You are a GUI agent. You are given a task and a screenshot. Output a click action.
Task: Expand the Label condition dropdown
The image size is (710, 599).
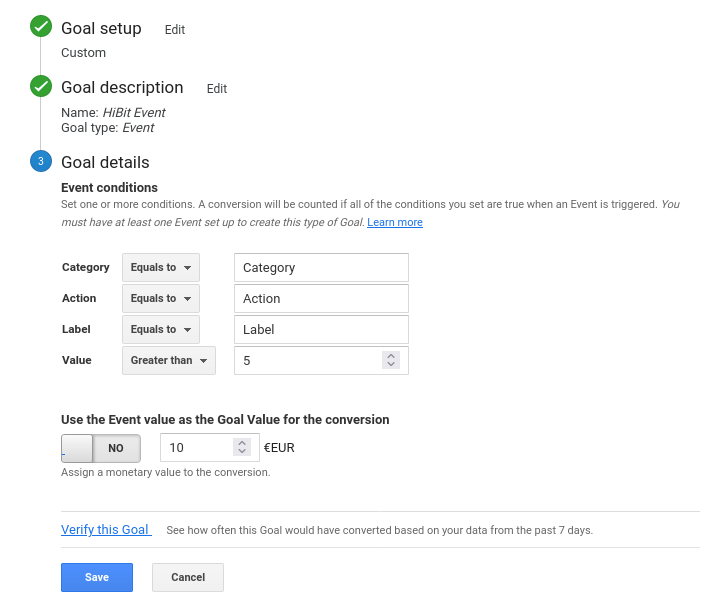coord(161,330)
